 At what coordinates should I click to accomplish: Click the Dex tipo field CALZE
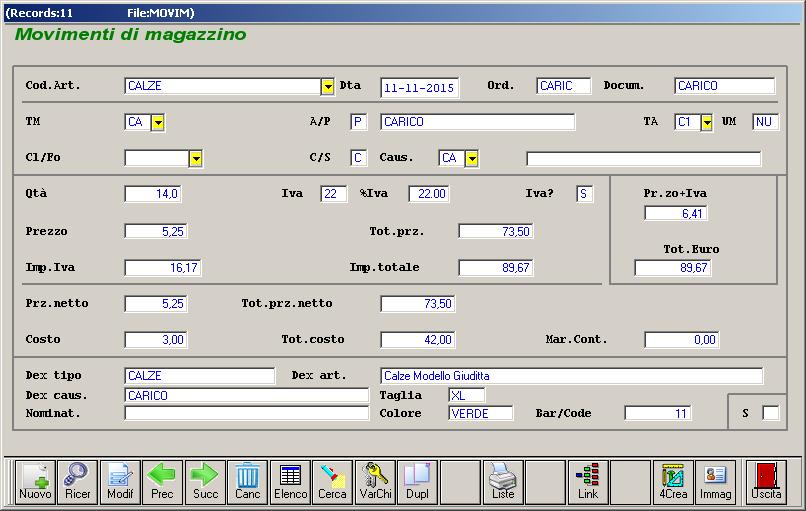(x=199, y=376)
